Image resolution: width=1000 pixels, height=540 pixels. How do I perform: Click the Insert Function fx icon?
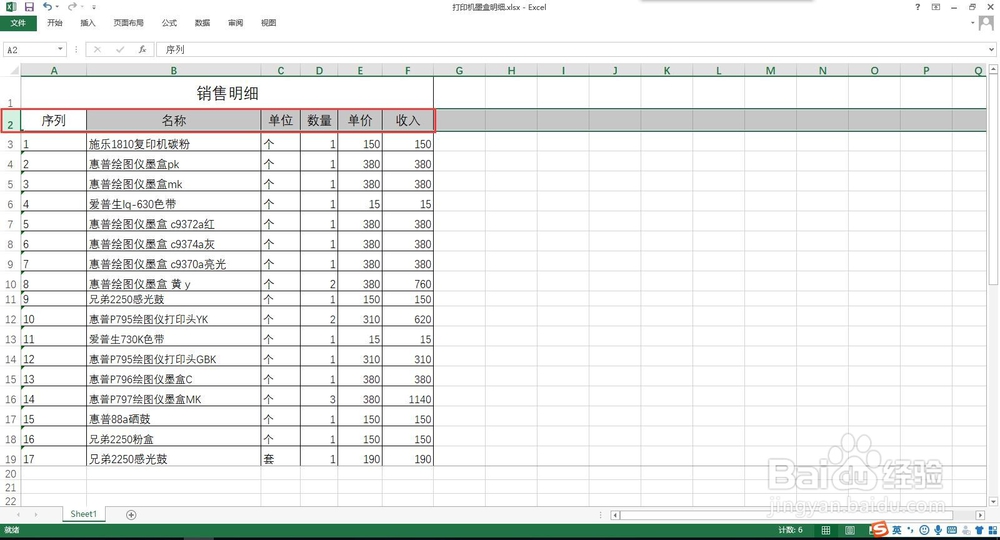[x=142, y=49]
